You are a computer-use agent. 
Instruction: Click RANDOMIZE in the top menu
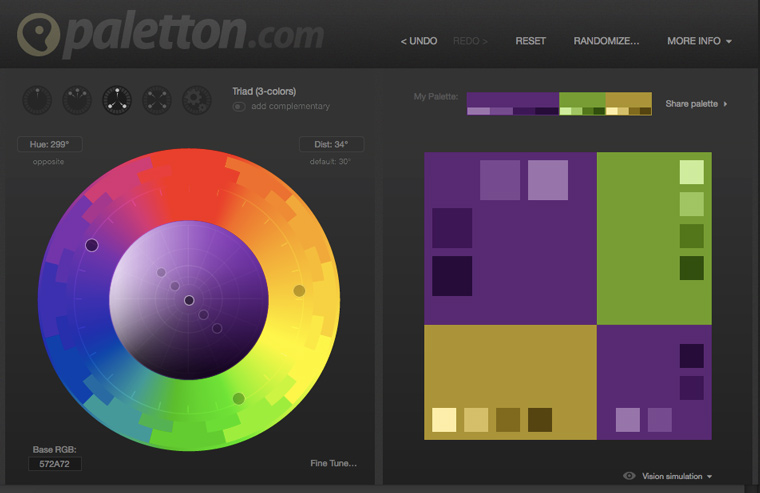pos(606,41)
